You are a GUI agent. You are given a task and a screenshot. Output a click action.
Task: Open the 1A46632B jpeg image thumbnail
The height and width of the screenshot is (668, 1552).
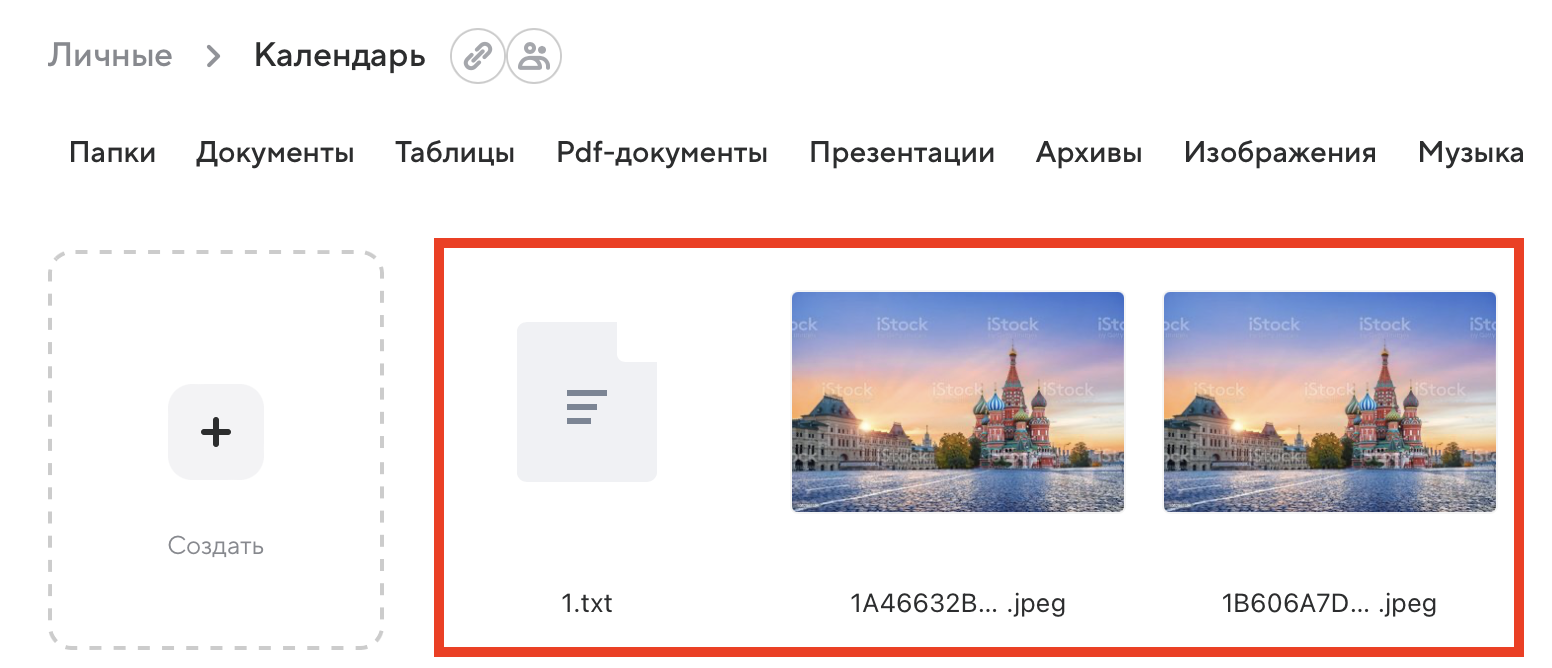(x=958, y=402)
